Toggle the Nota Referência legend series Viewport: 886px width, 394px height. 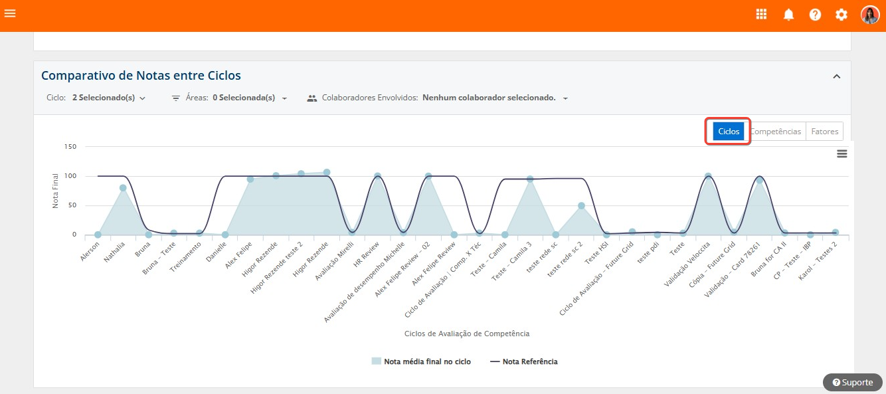pyautogui.click(x=522, y=361)
